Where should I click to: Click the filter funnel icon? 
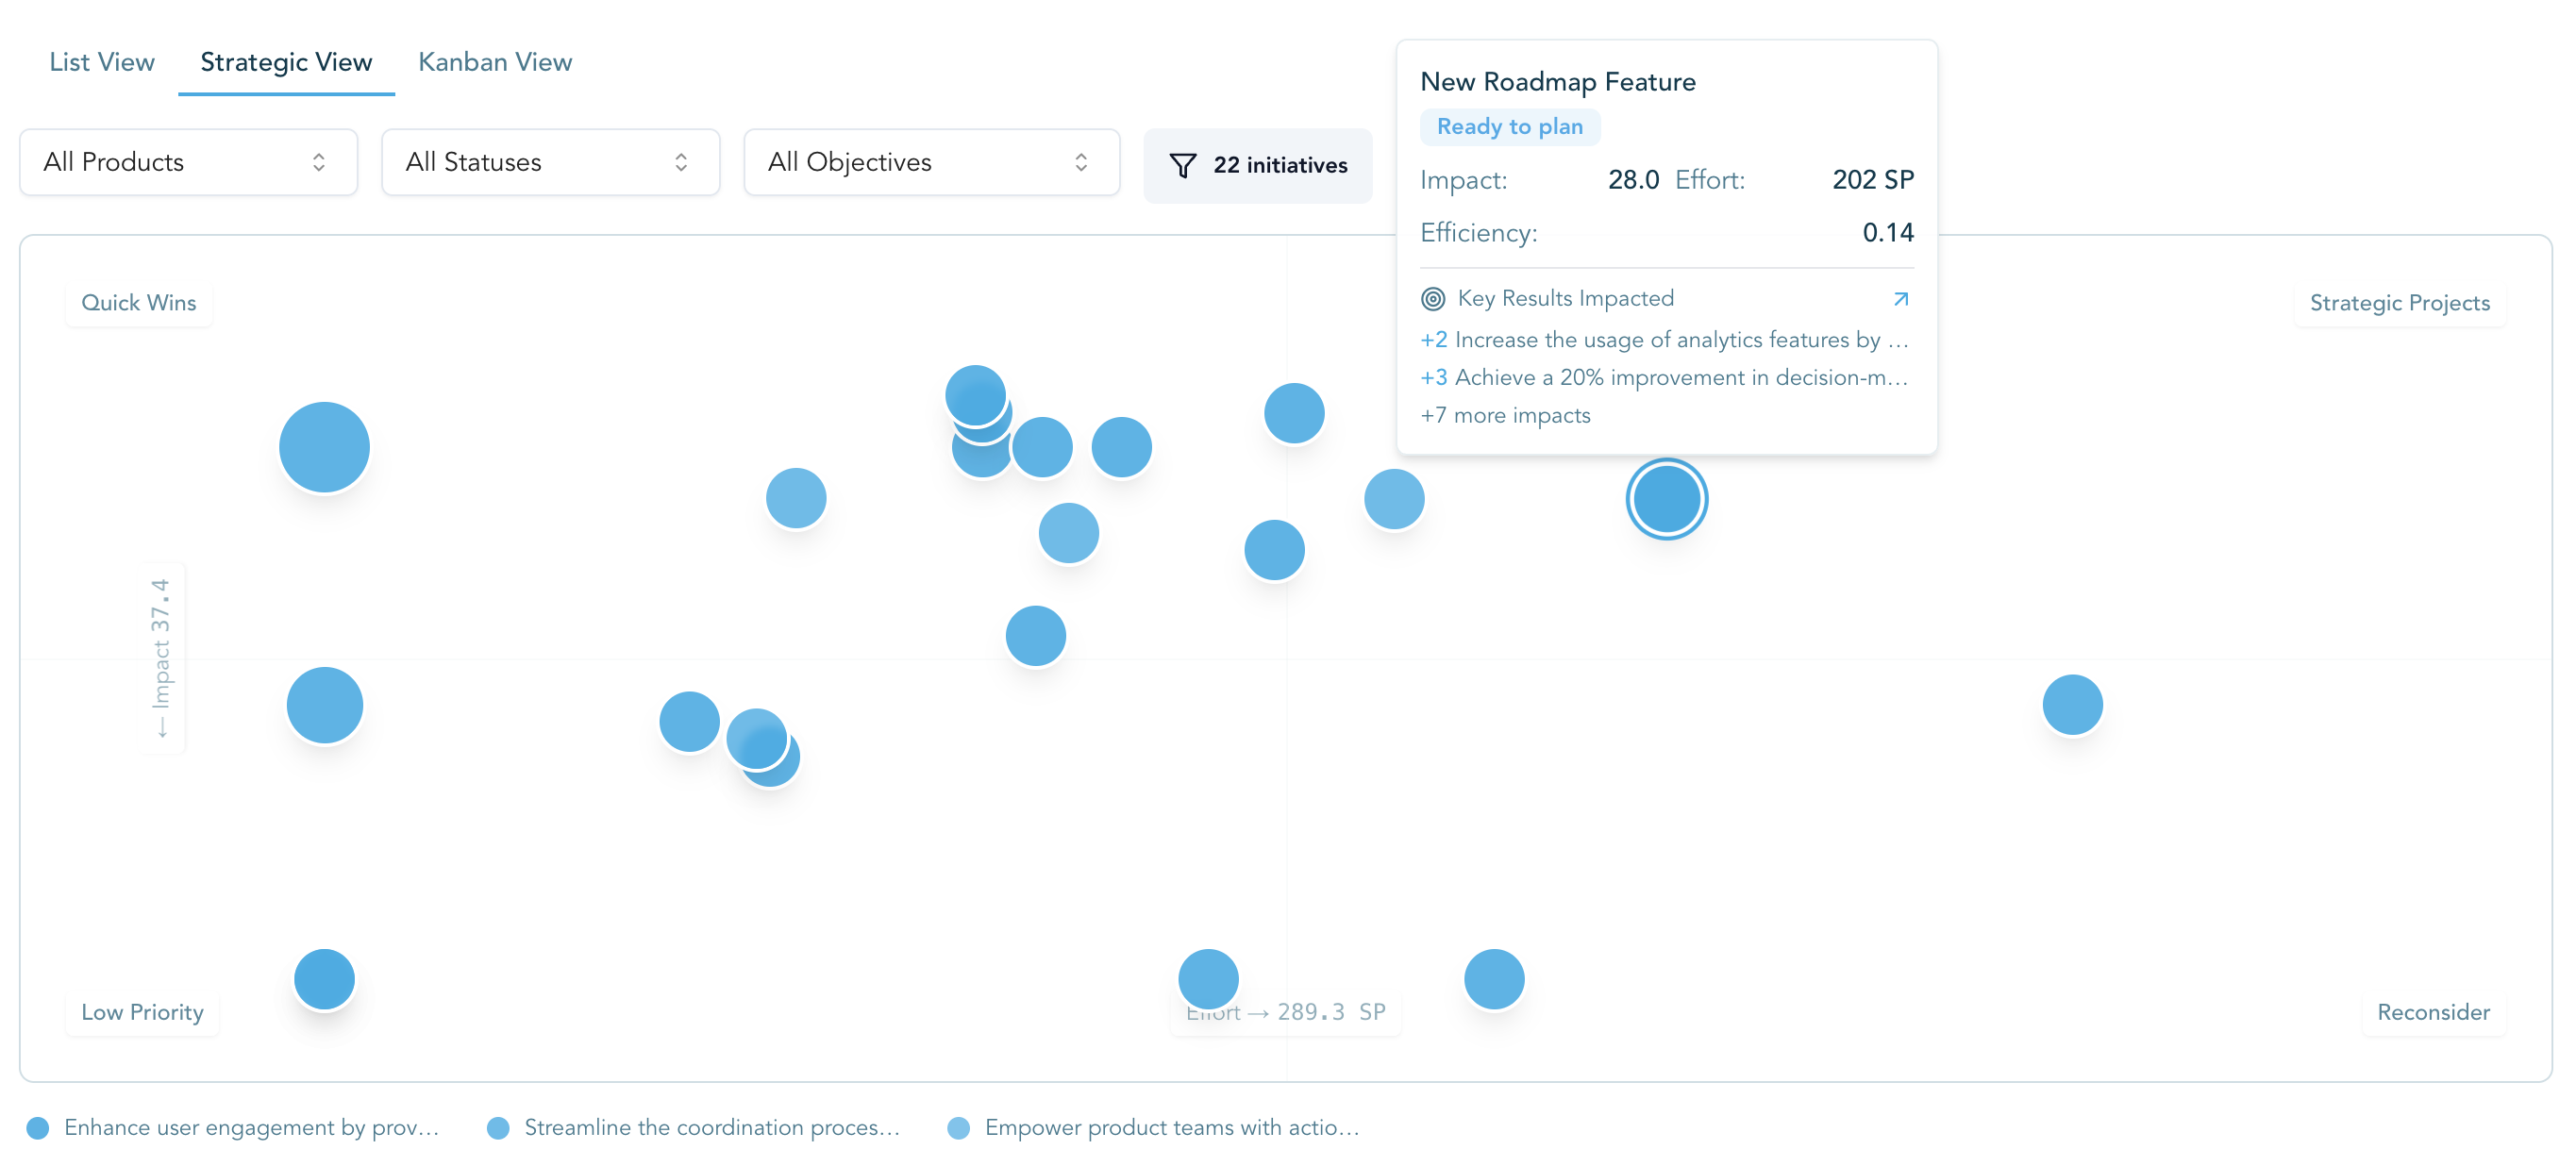(1182, 166)
